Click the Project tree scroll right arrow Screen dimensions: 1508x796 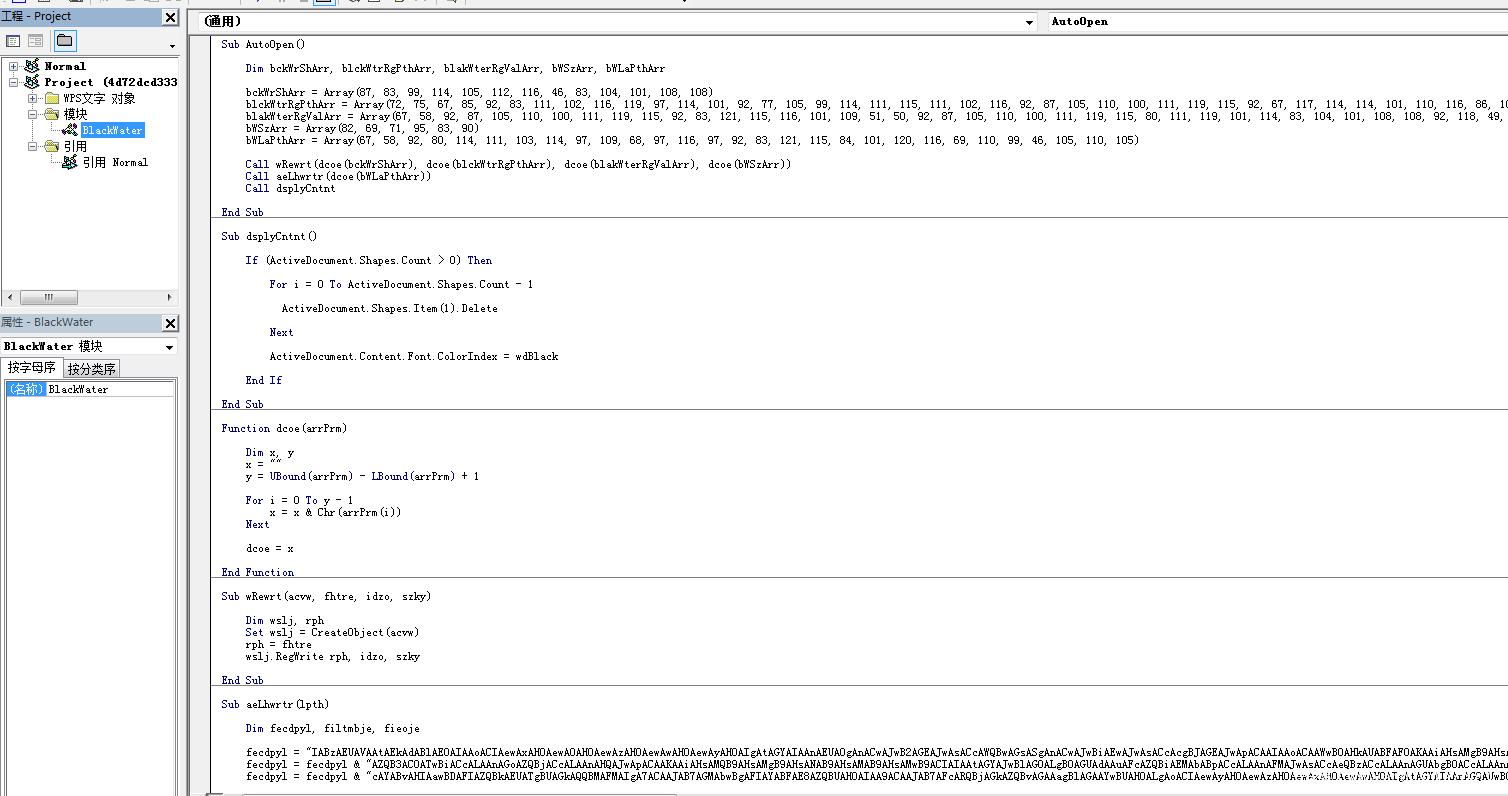click(169, 297)
